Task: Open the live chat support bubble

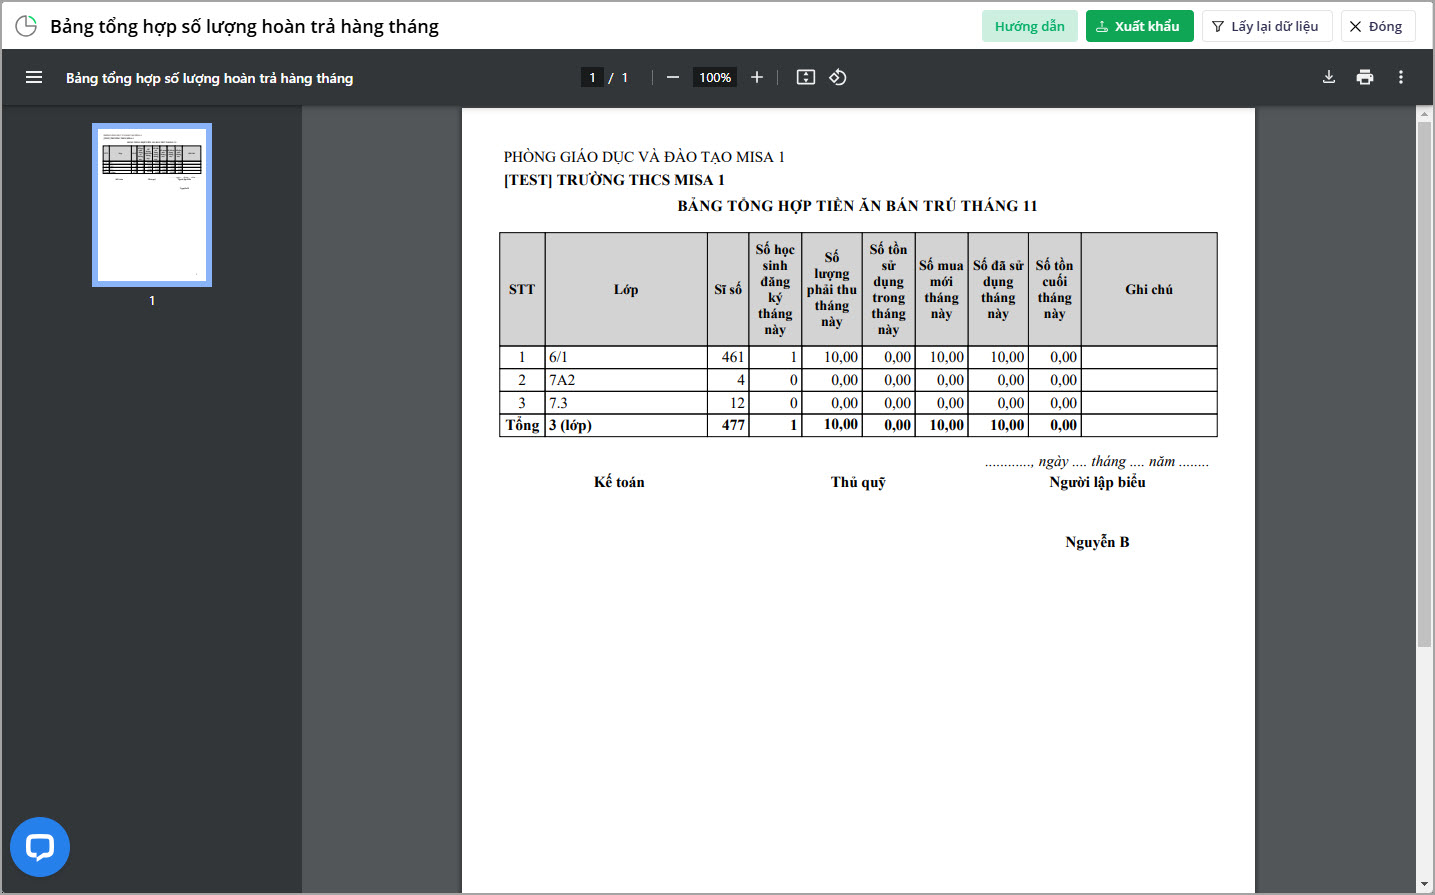Action: [x=40, y=847]
